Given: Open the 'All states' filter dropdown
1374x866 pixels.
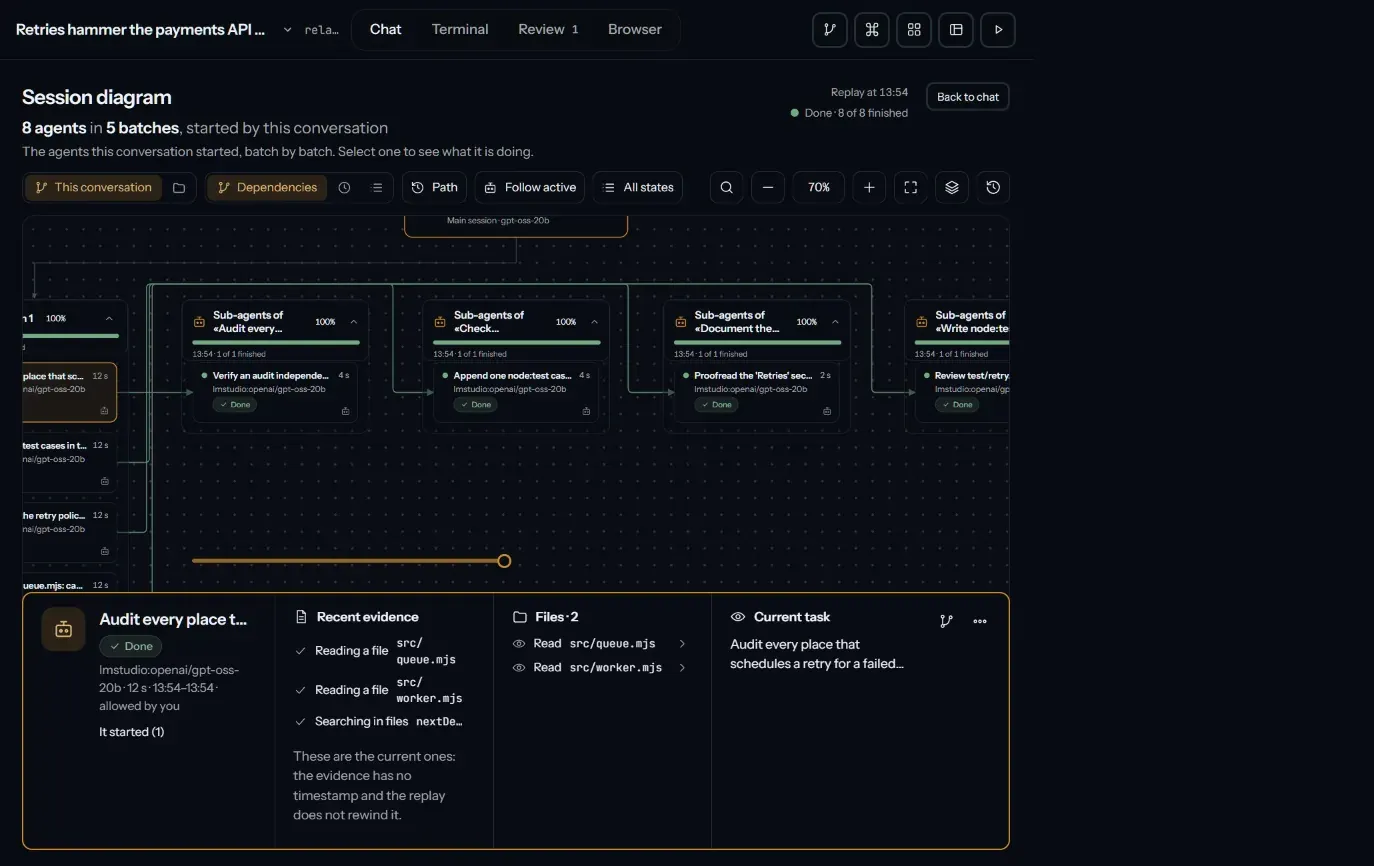Looking at the screenshot, I should click(x=638, y=187).
